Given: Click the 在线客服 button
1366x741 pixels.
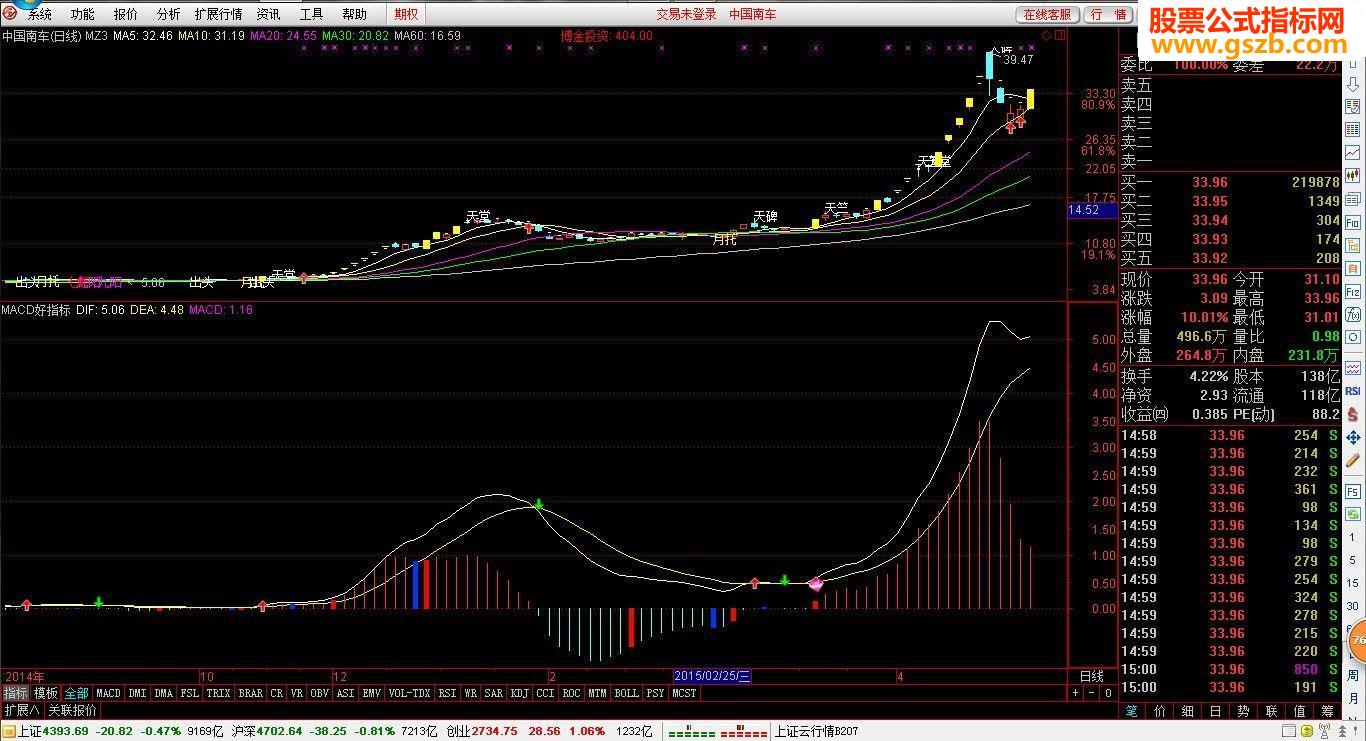Looking at the screenshot, I should [1047, 14].
